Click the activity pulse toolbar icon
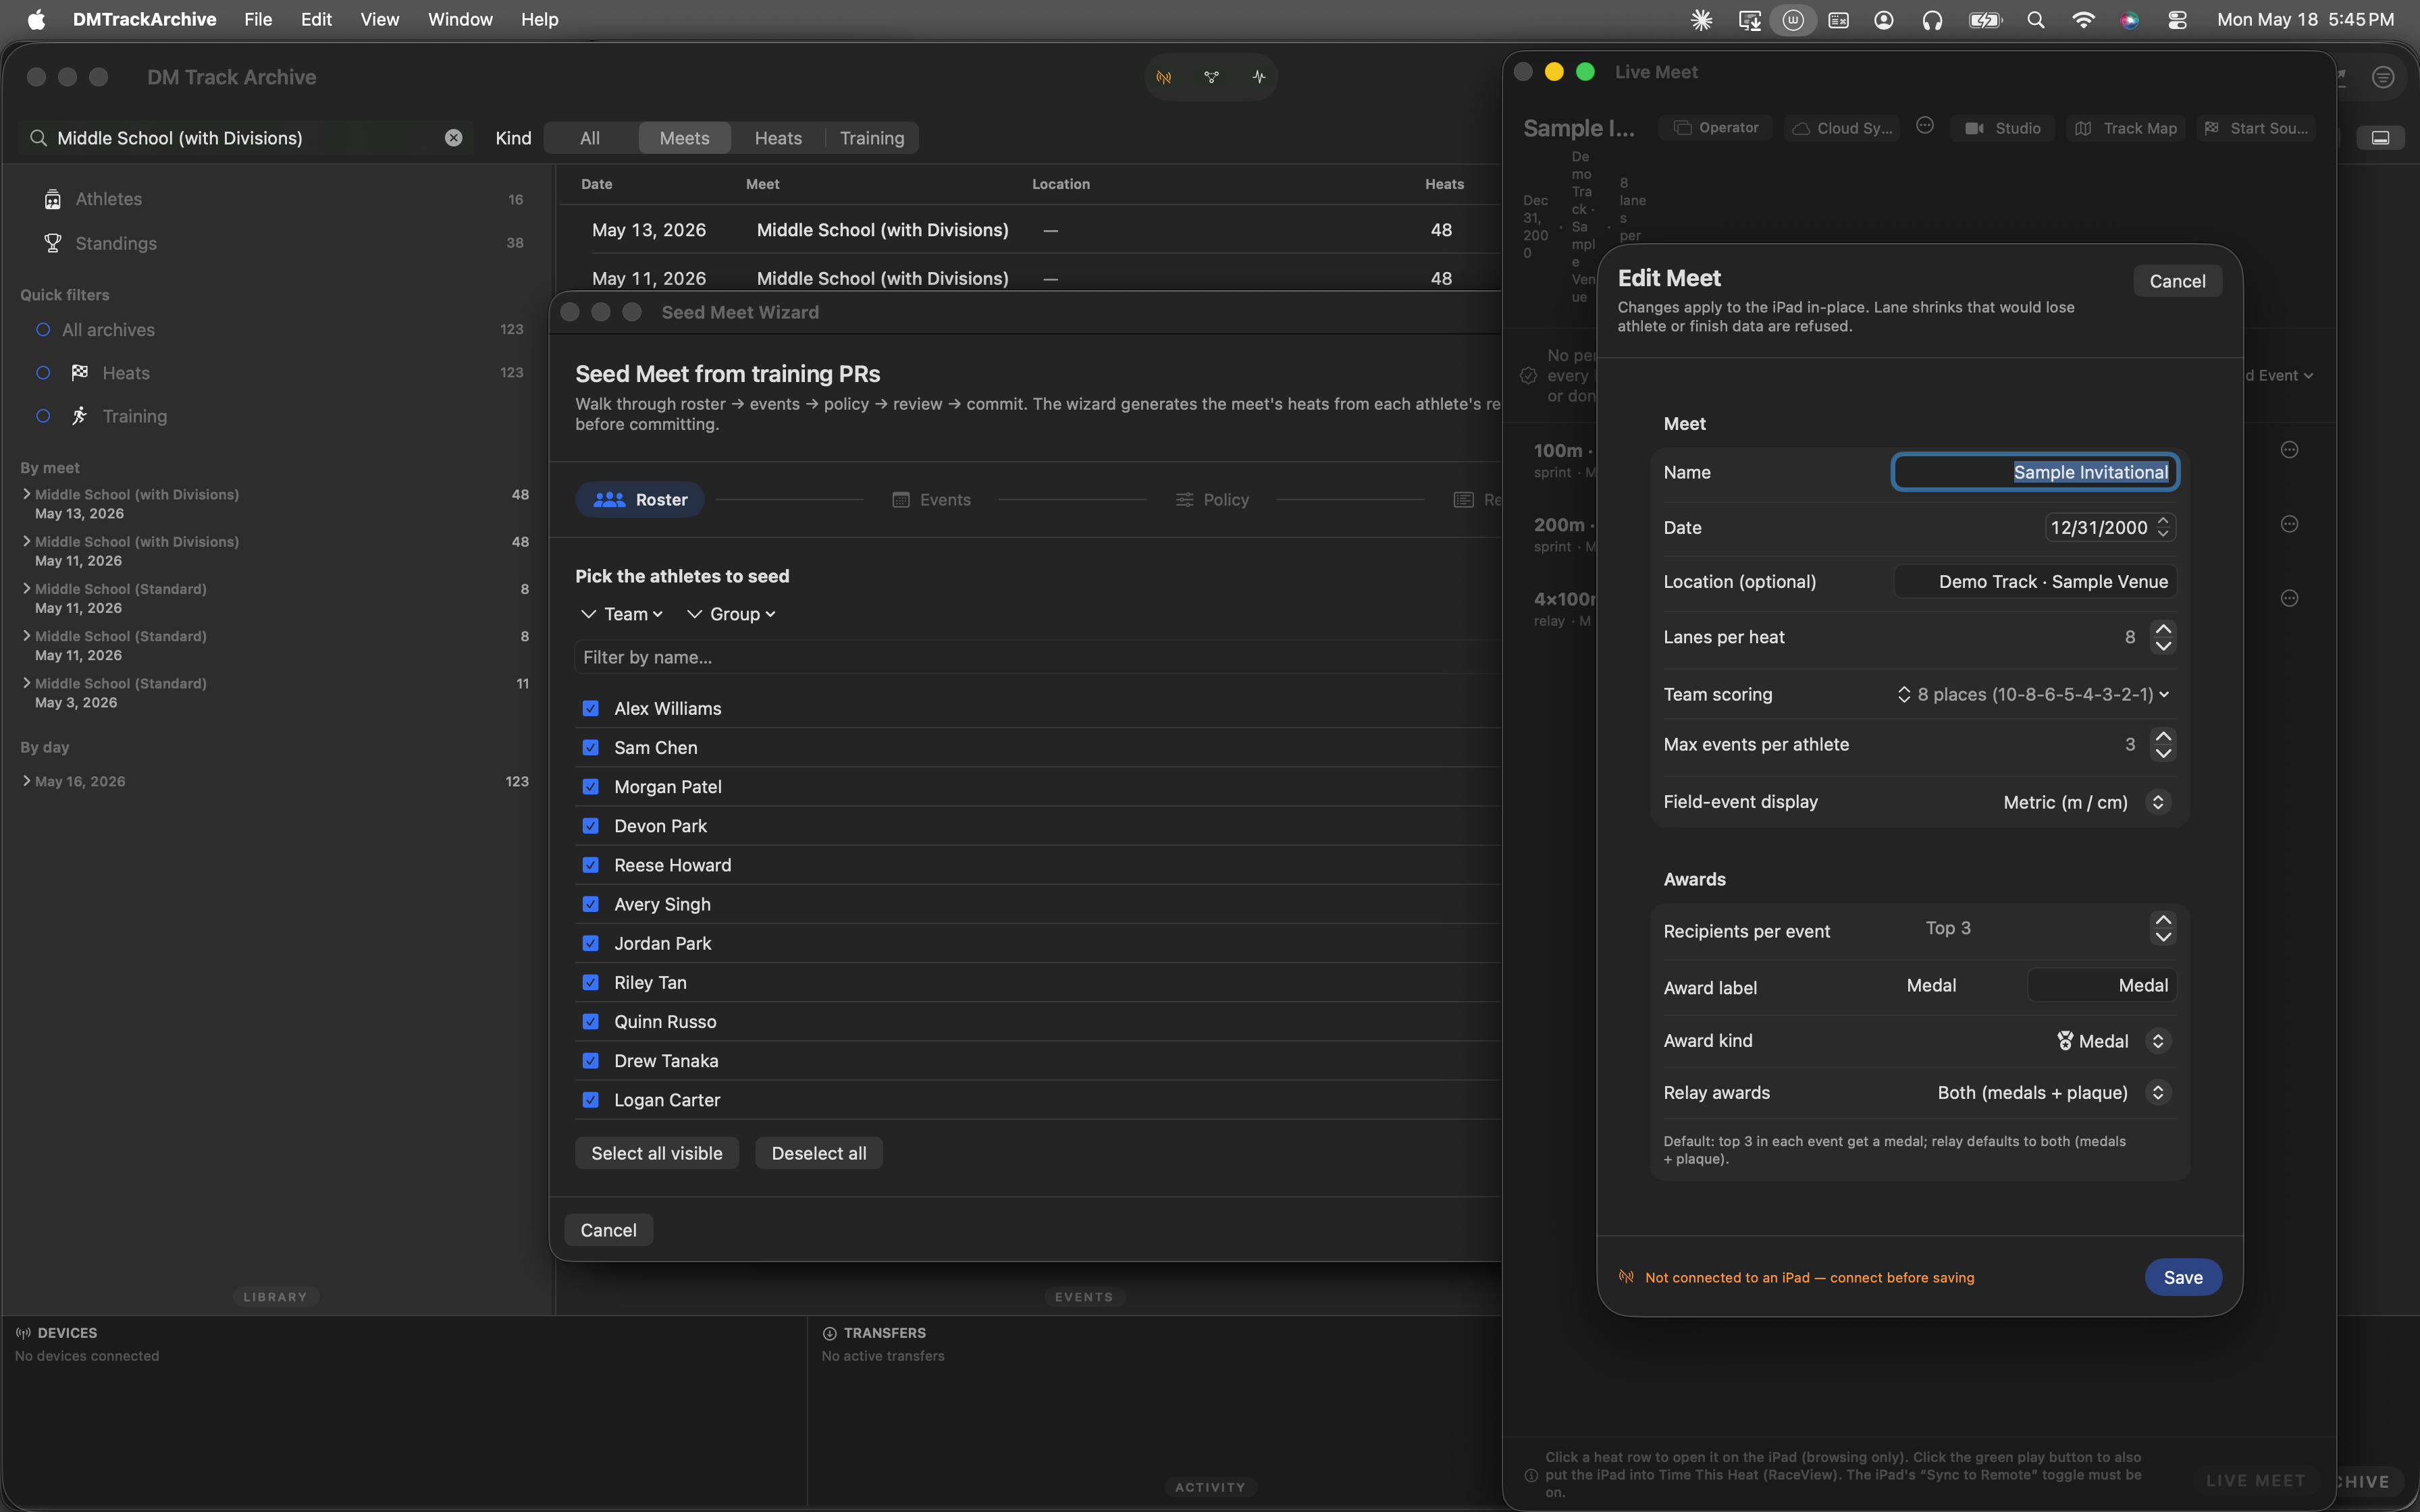Screen dimensions: 2420x1512 (x=1258, y=77)
